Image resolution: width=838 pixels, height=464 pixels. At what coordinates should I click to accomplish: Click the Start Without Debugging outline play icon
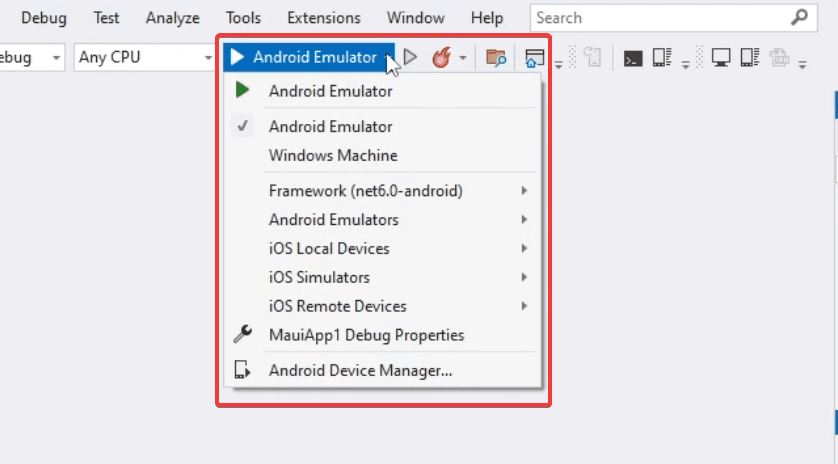tap(410, 57)
